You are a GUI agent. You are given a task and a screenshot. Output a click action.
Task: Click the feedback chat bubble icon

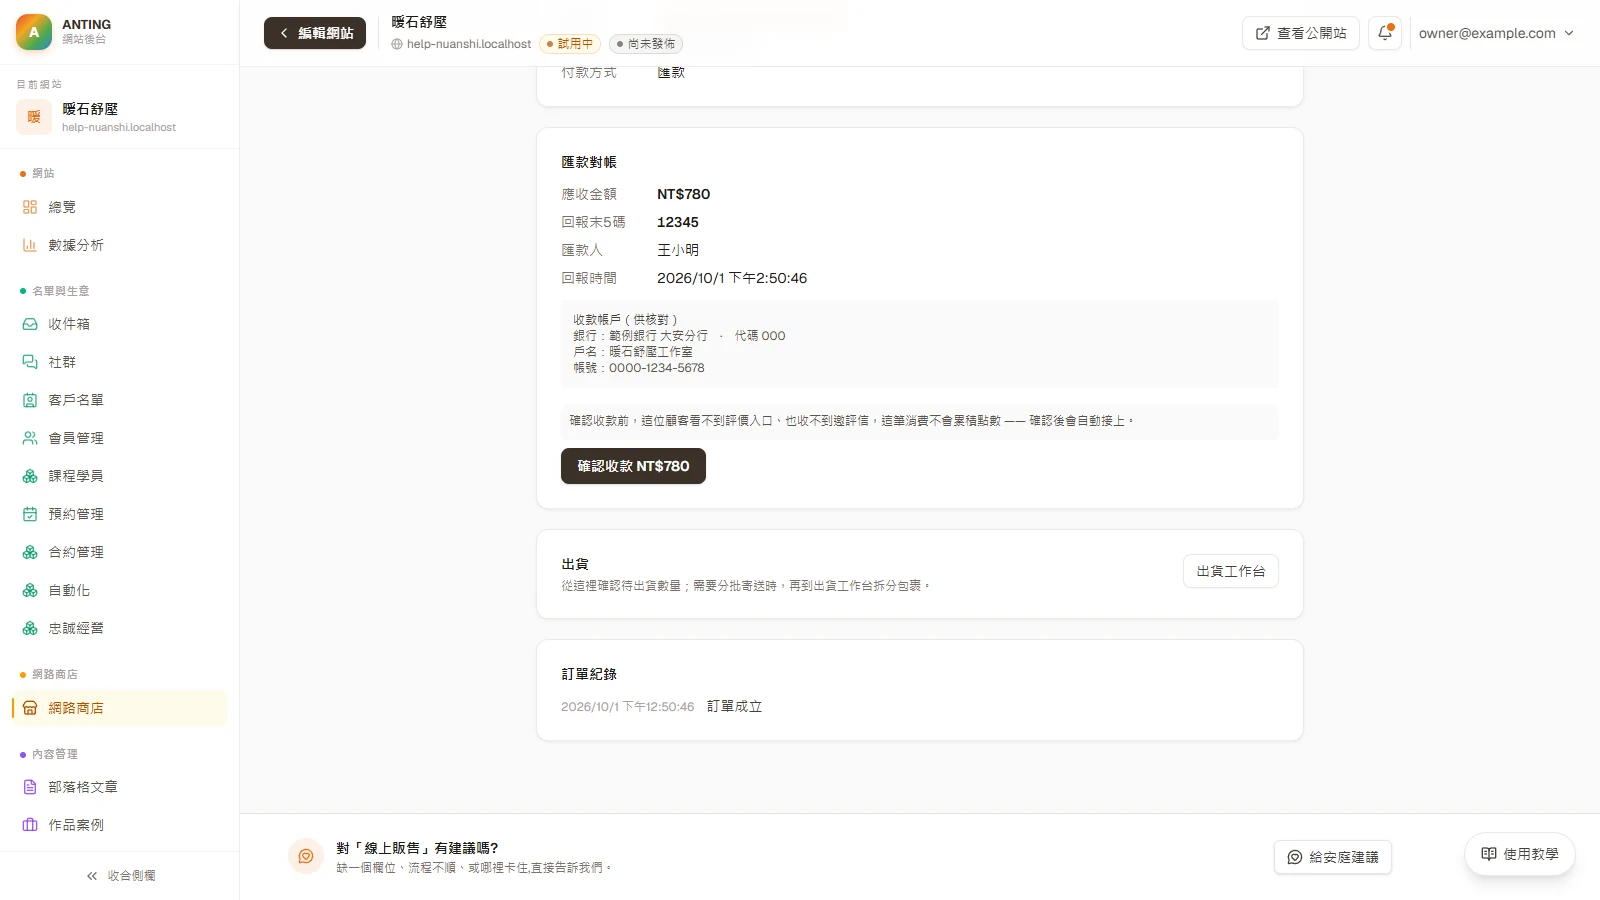(x=306, y=856)
